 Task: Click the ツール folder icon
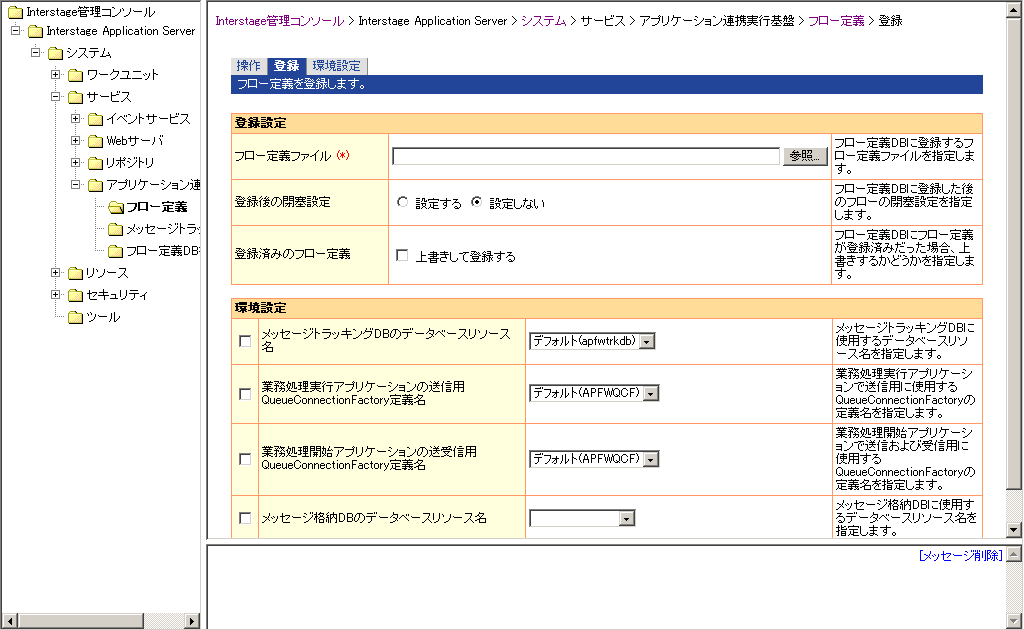76,317
